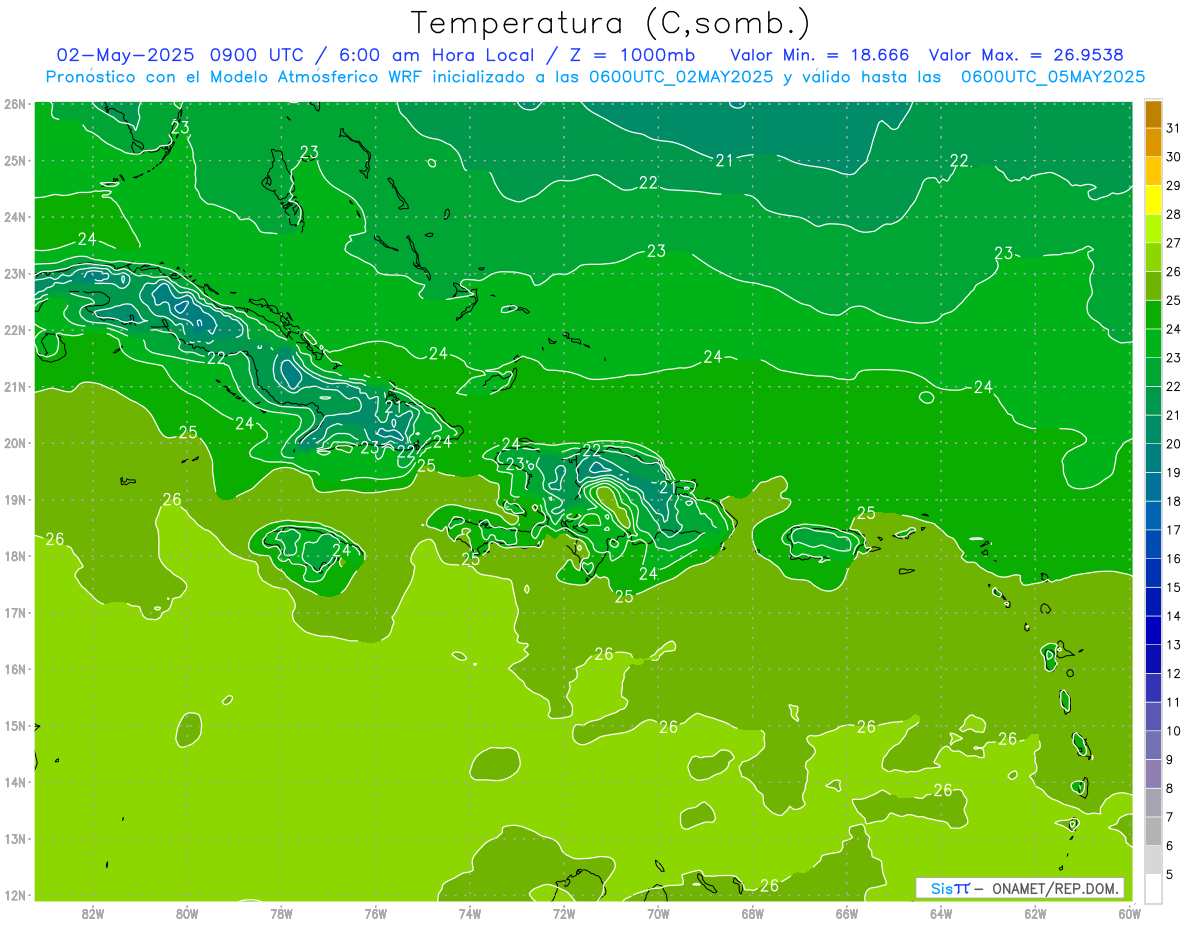This screenshot has height=927, width=1200.
Task: Click color scale label 31
Action: pyautogui.click(x=1174, y=127)
